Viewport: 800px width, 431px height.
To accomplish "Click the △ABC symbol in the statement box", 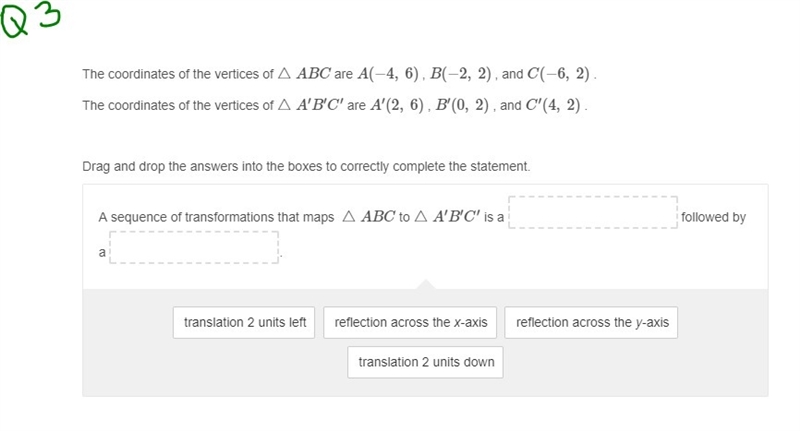I will click(369, 217).
